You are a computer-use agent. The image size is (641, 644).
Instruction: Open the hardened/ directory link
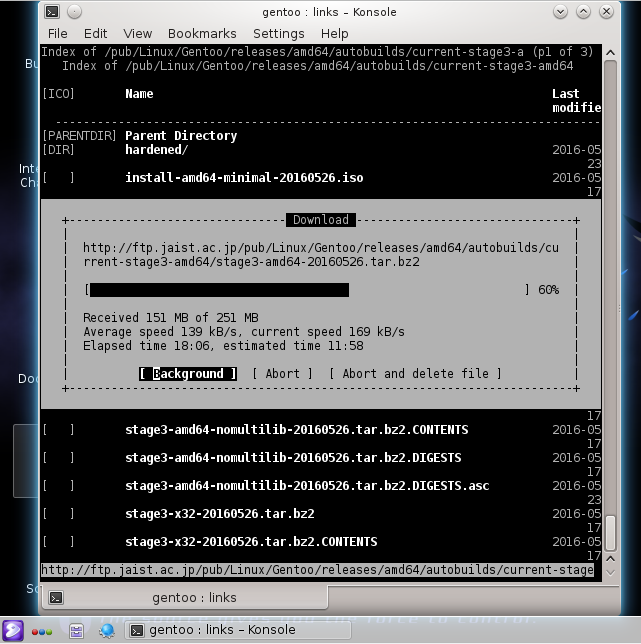coord(156,150)
